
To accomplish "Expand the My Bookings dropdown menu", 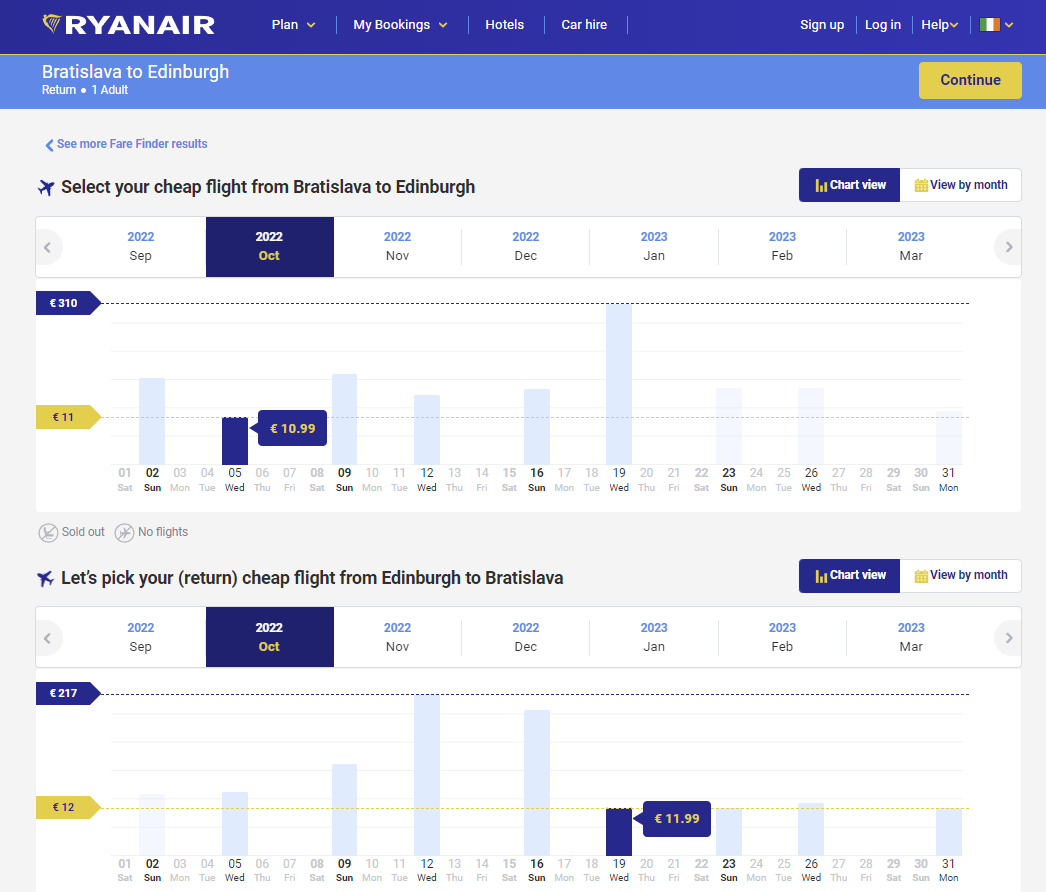I will click(x=400, y=25).
